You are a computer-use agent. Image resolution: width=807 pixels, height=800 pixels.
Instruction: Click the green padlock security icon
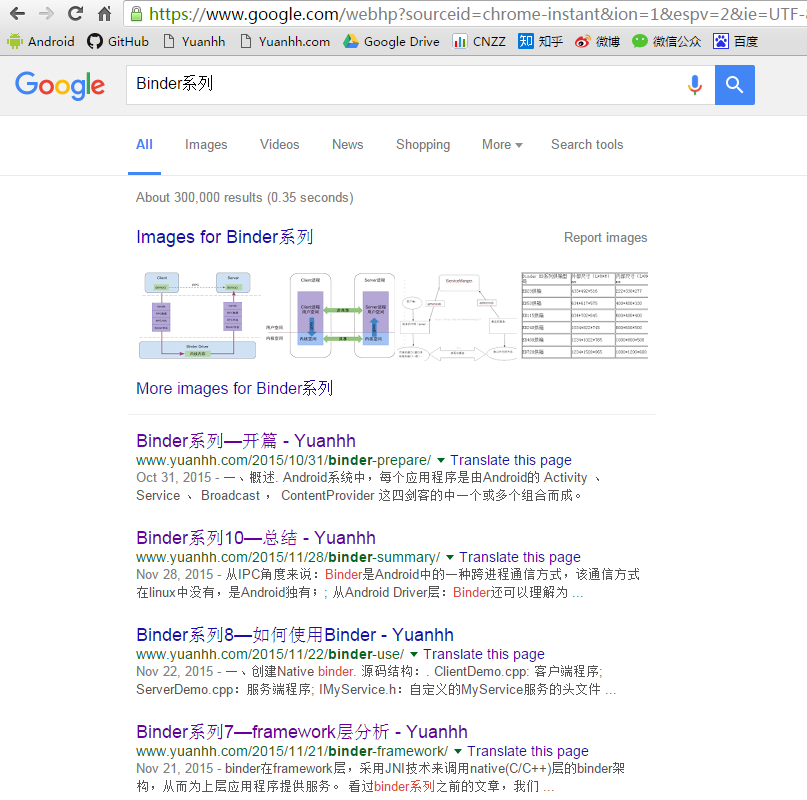[136, 13]
